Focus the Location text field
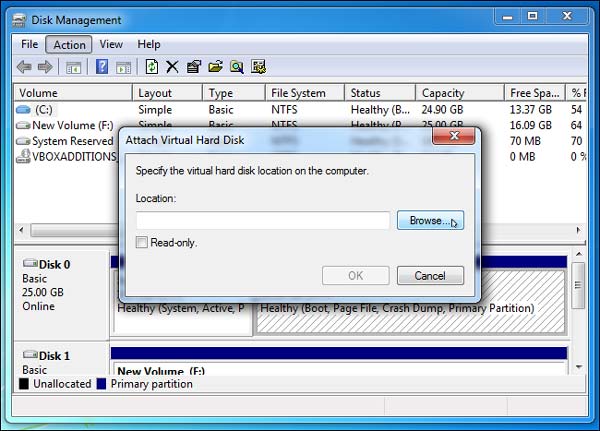 pos(263,220)
